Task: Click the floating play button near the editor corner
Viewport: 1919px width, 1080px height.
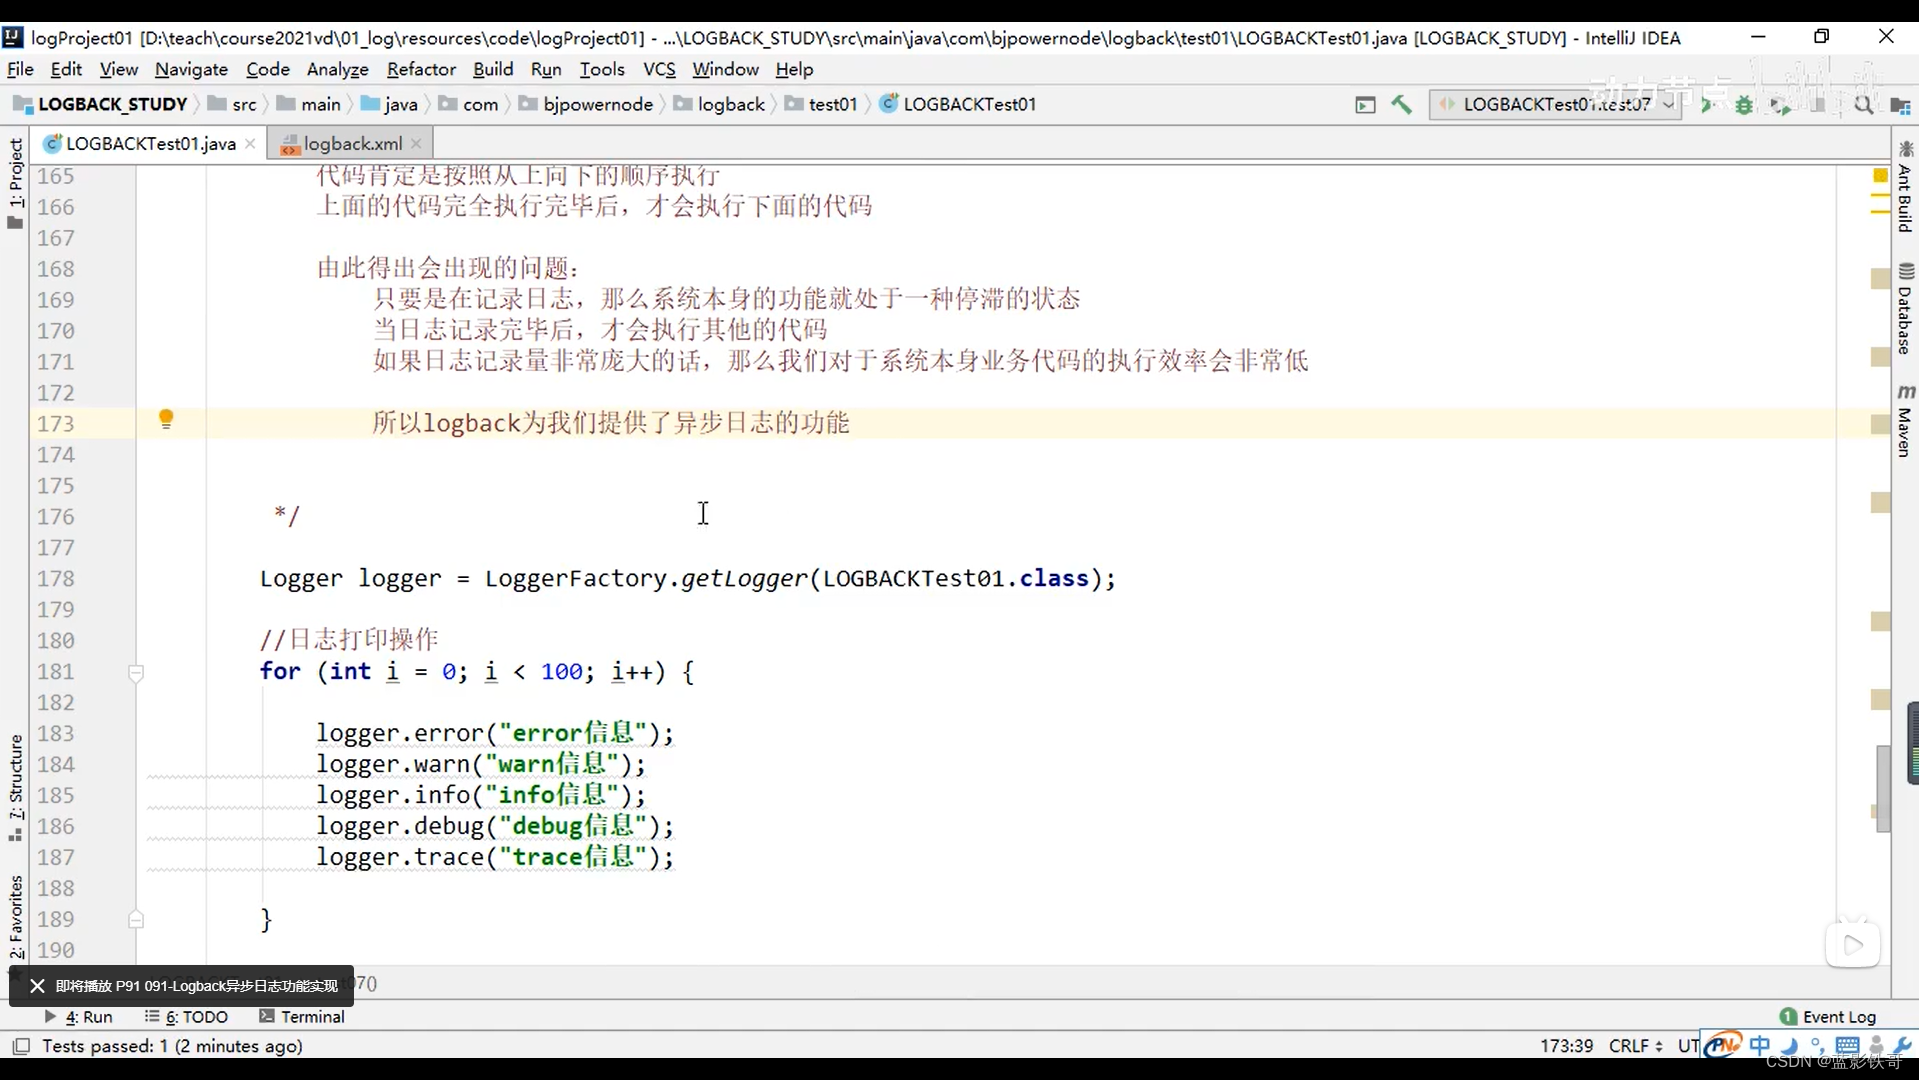Action: (x=1852, y=945)
